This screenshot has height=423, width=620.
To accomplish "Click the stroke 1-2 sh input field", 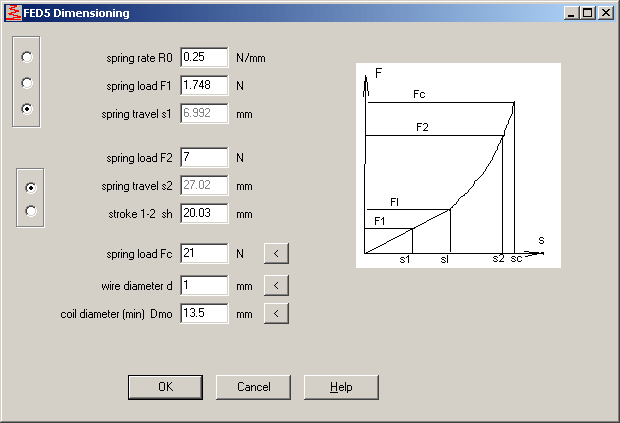I will click(204, 214).
